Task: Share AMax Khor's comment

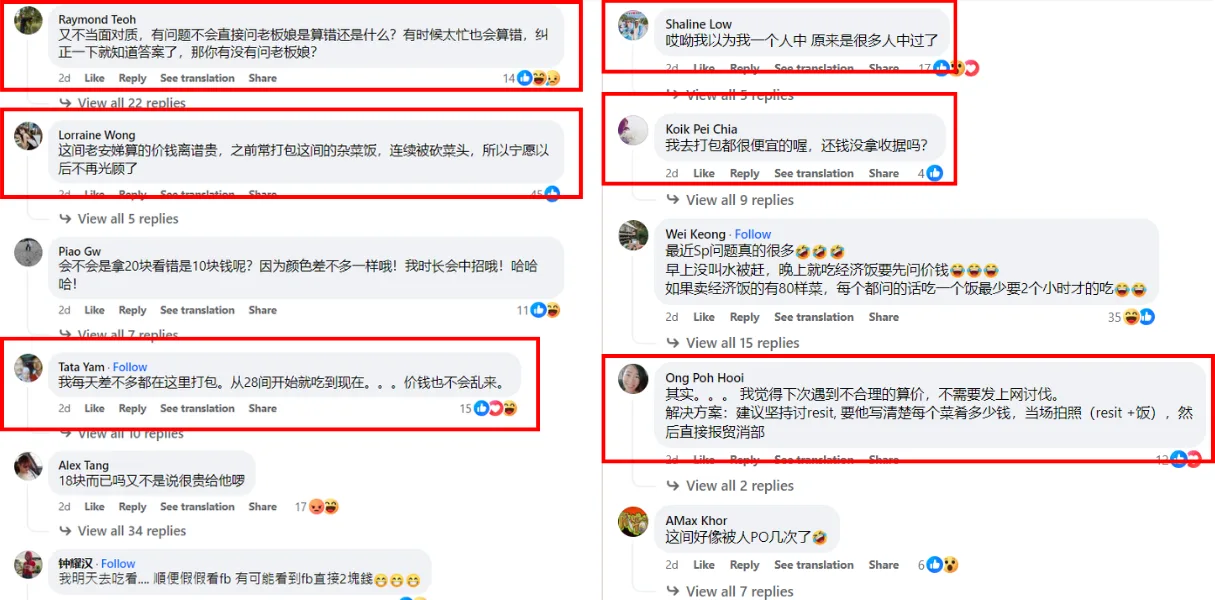Action: [883, 565]
